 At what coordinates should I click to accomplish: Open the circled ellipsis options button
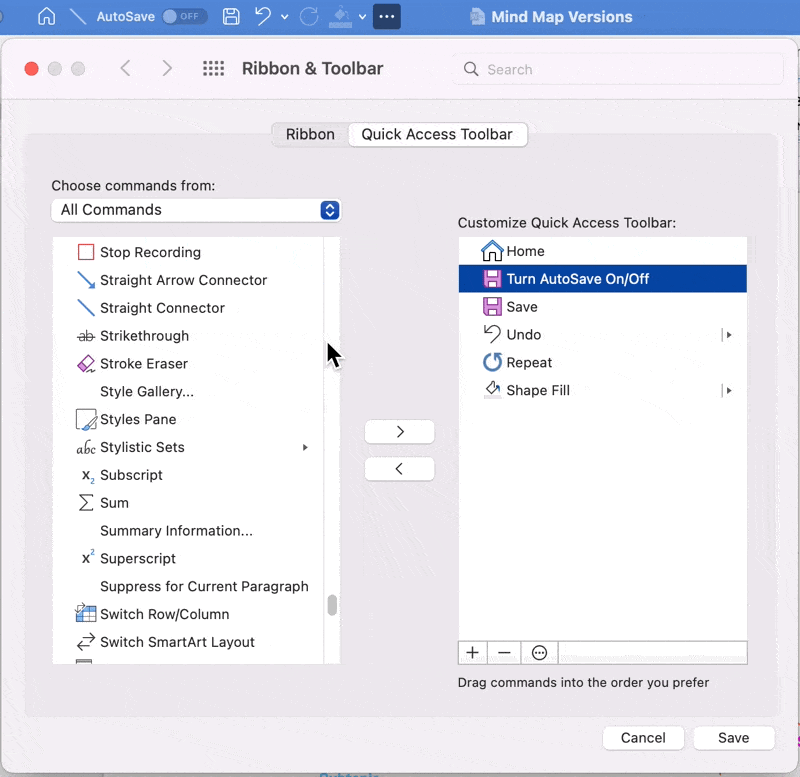click(x=539, y=653)
